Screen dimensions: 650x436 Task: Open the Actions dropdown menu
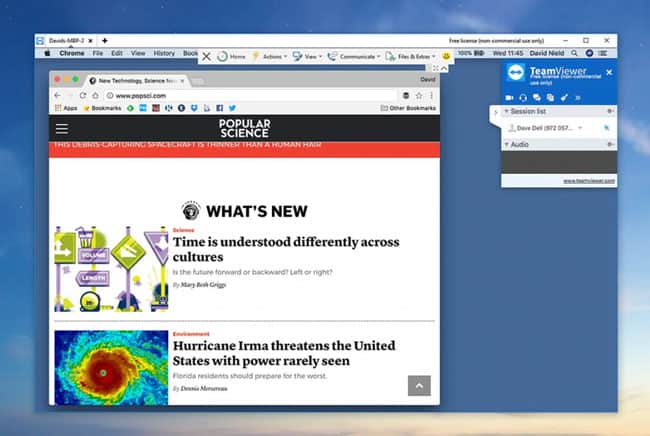pyautogui.click(x=270, y=57)
